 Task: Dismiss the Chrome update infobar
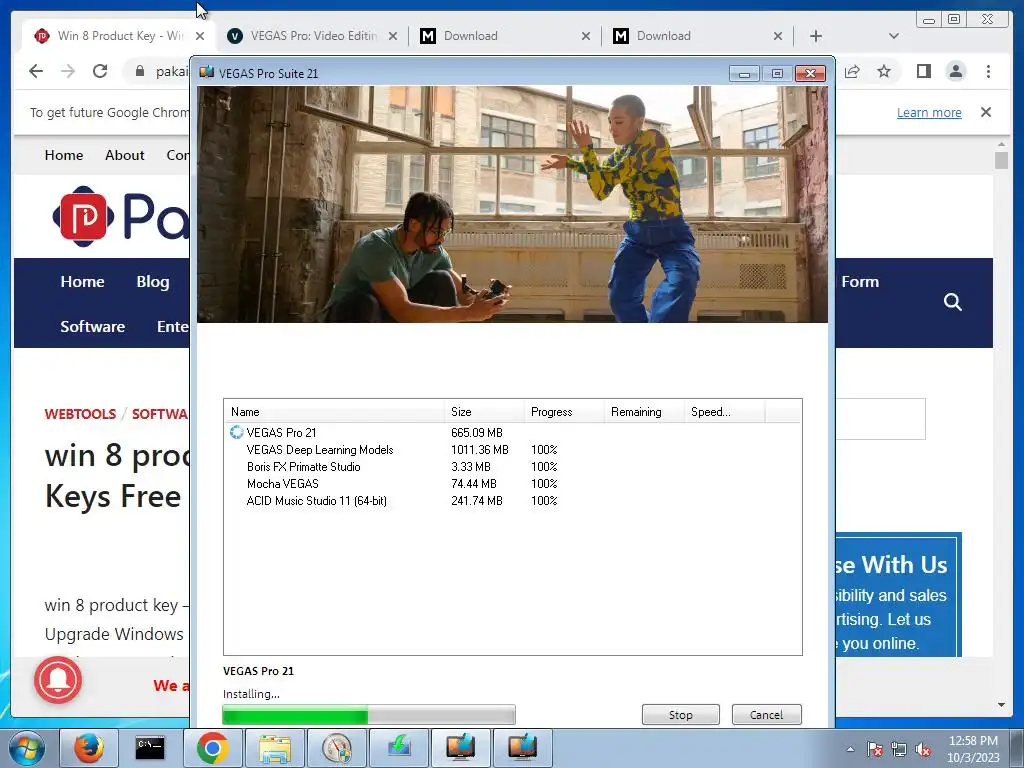tap(986, 112)
